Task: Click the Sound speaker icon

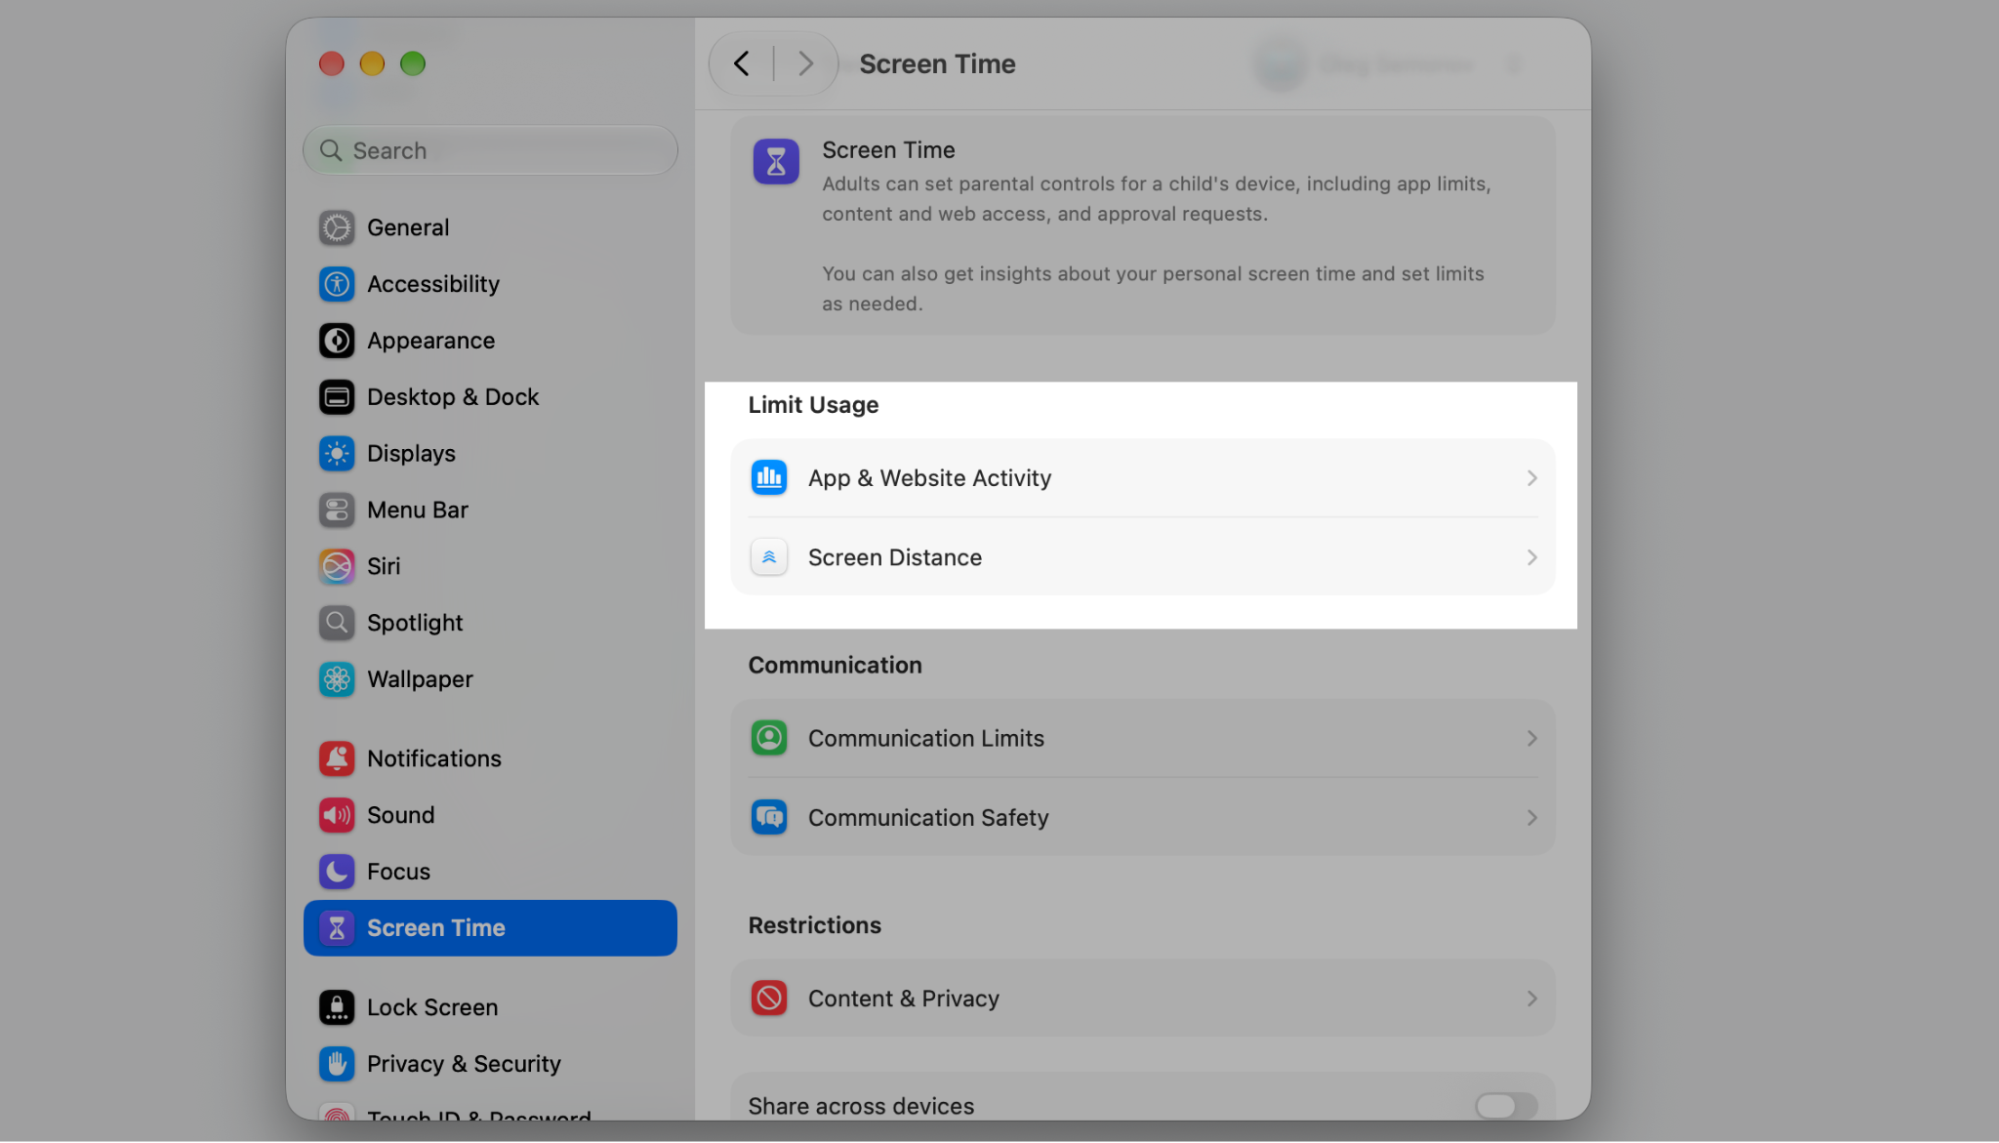Action: tap(336, 815)
